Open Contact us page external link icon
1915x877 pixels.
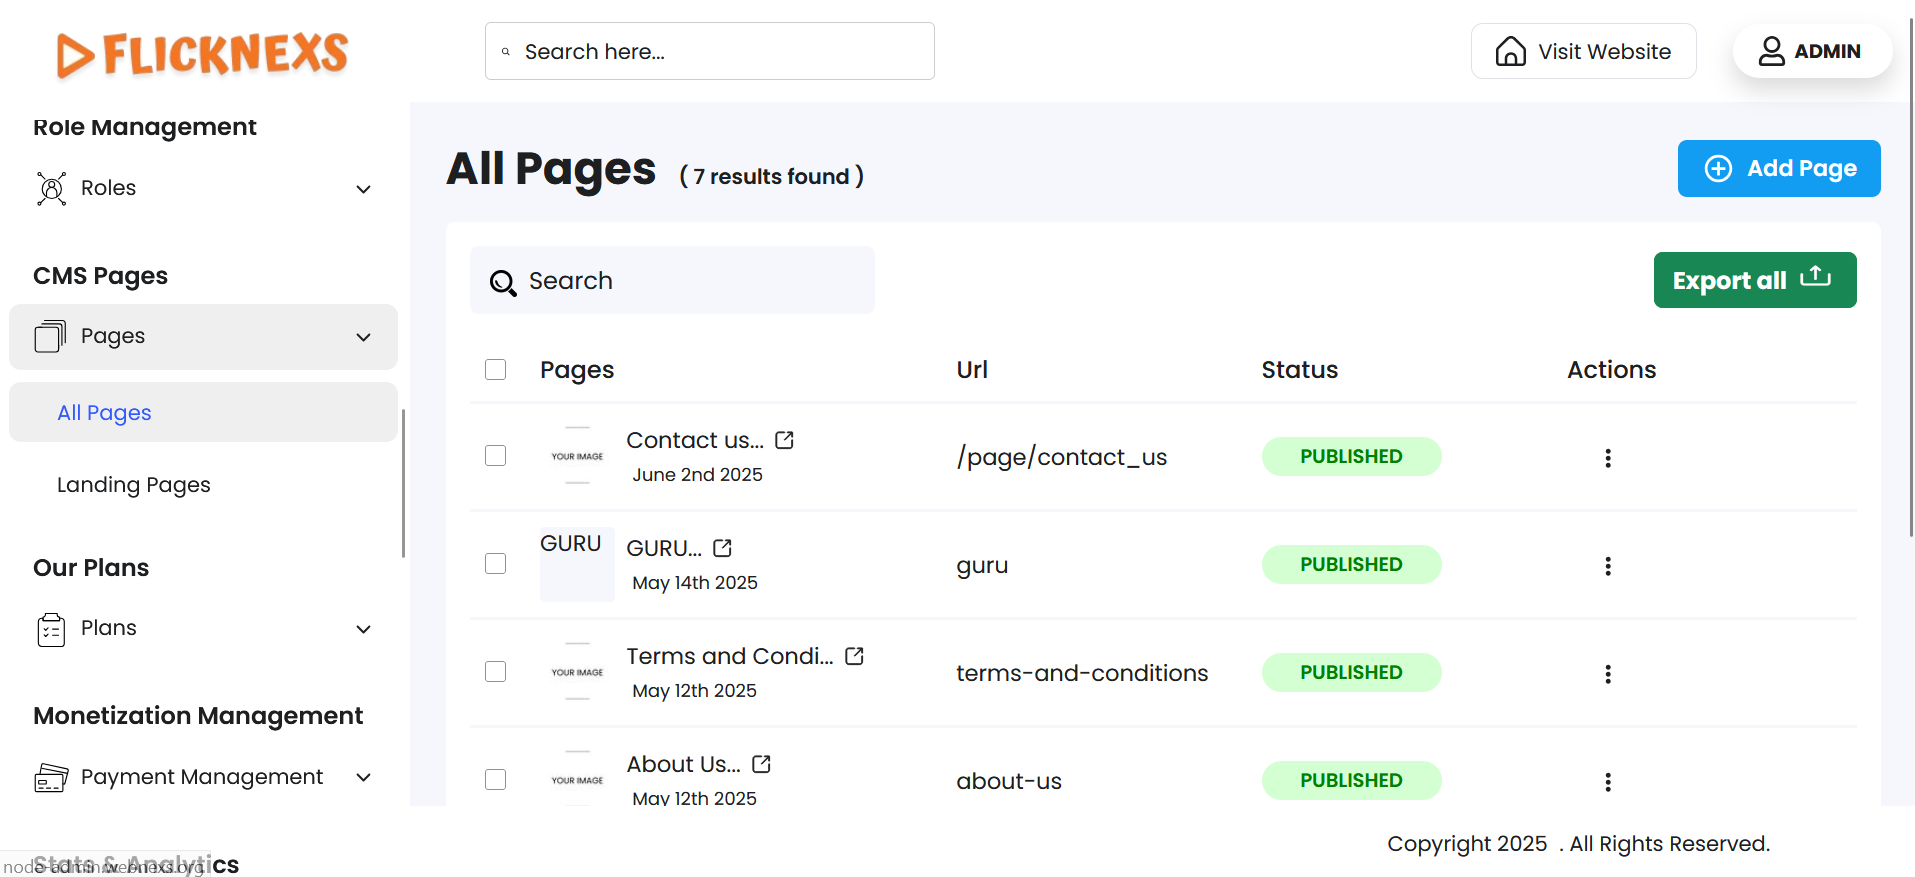[x=784, y=440]
